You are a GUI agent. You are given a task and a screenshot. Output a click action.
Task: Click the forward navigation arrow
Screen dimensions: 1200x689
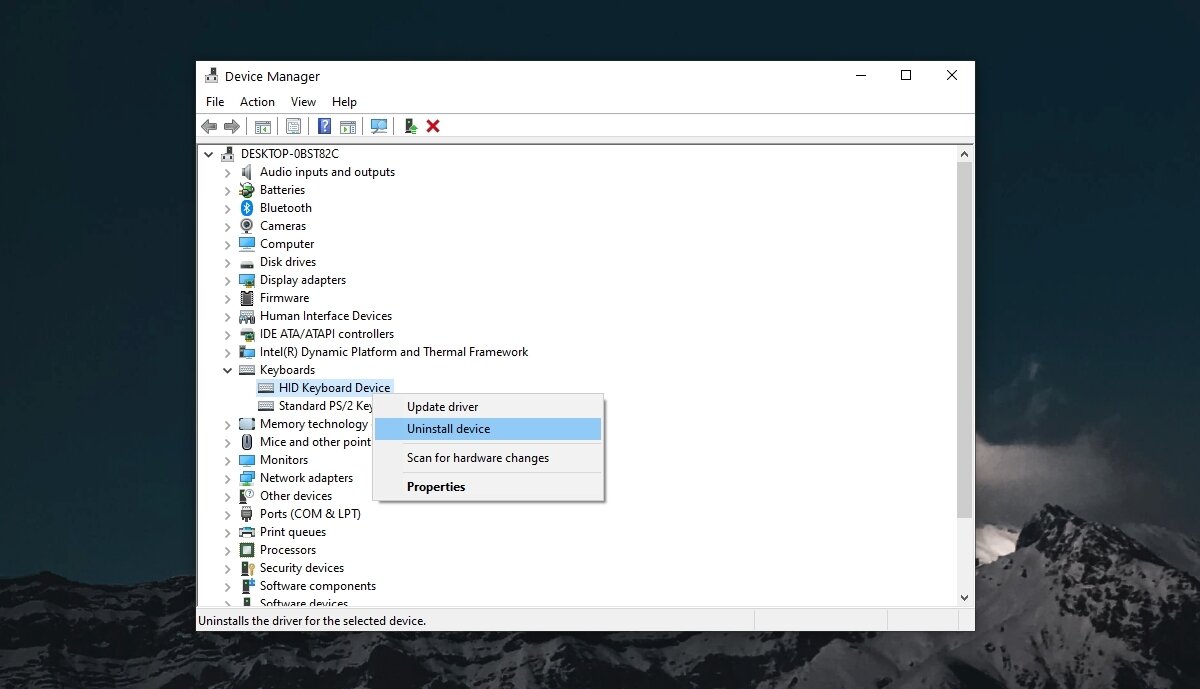click(233, 126)
